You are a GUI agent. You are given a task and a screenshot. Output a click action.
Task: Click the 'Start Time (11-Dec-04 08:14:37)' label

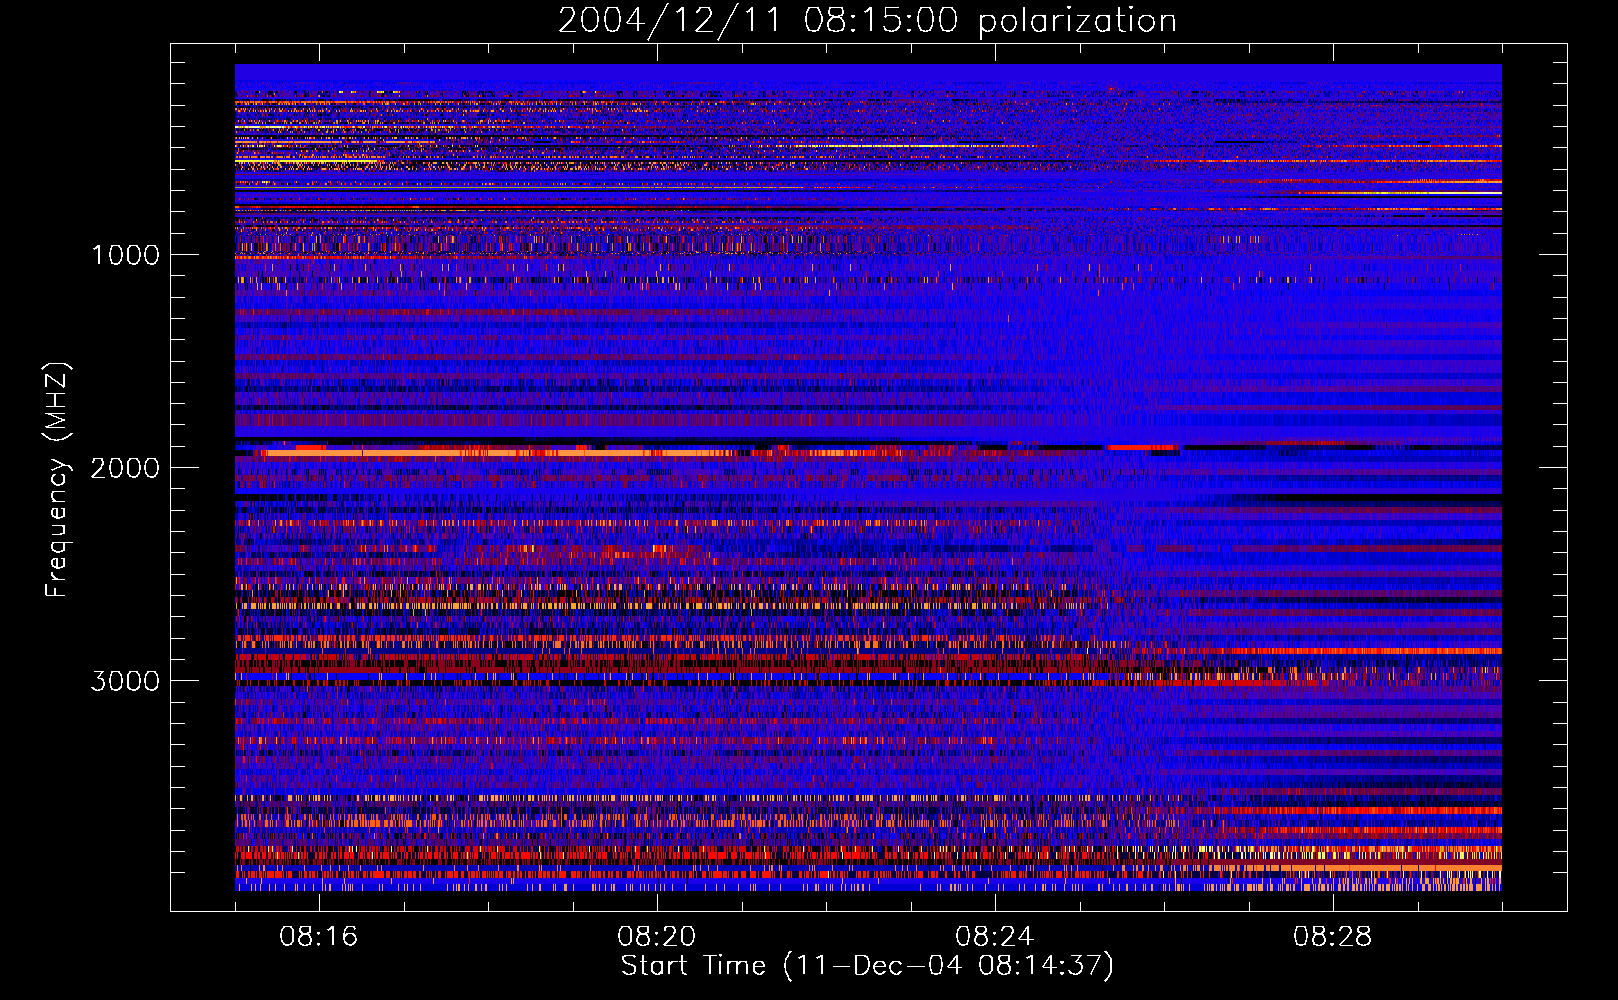867,966
